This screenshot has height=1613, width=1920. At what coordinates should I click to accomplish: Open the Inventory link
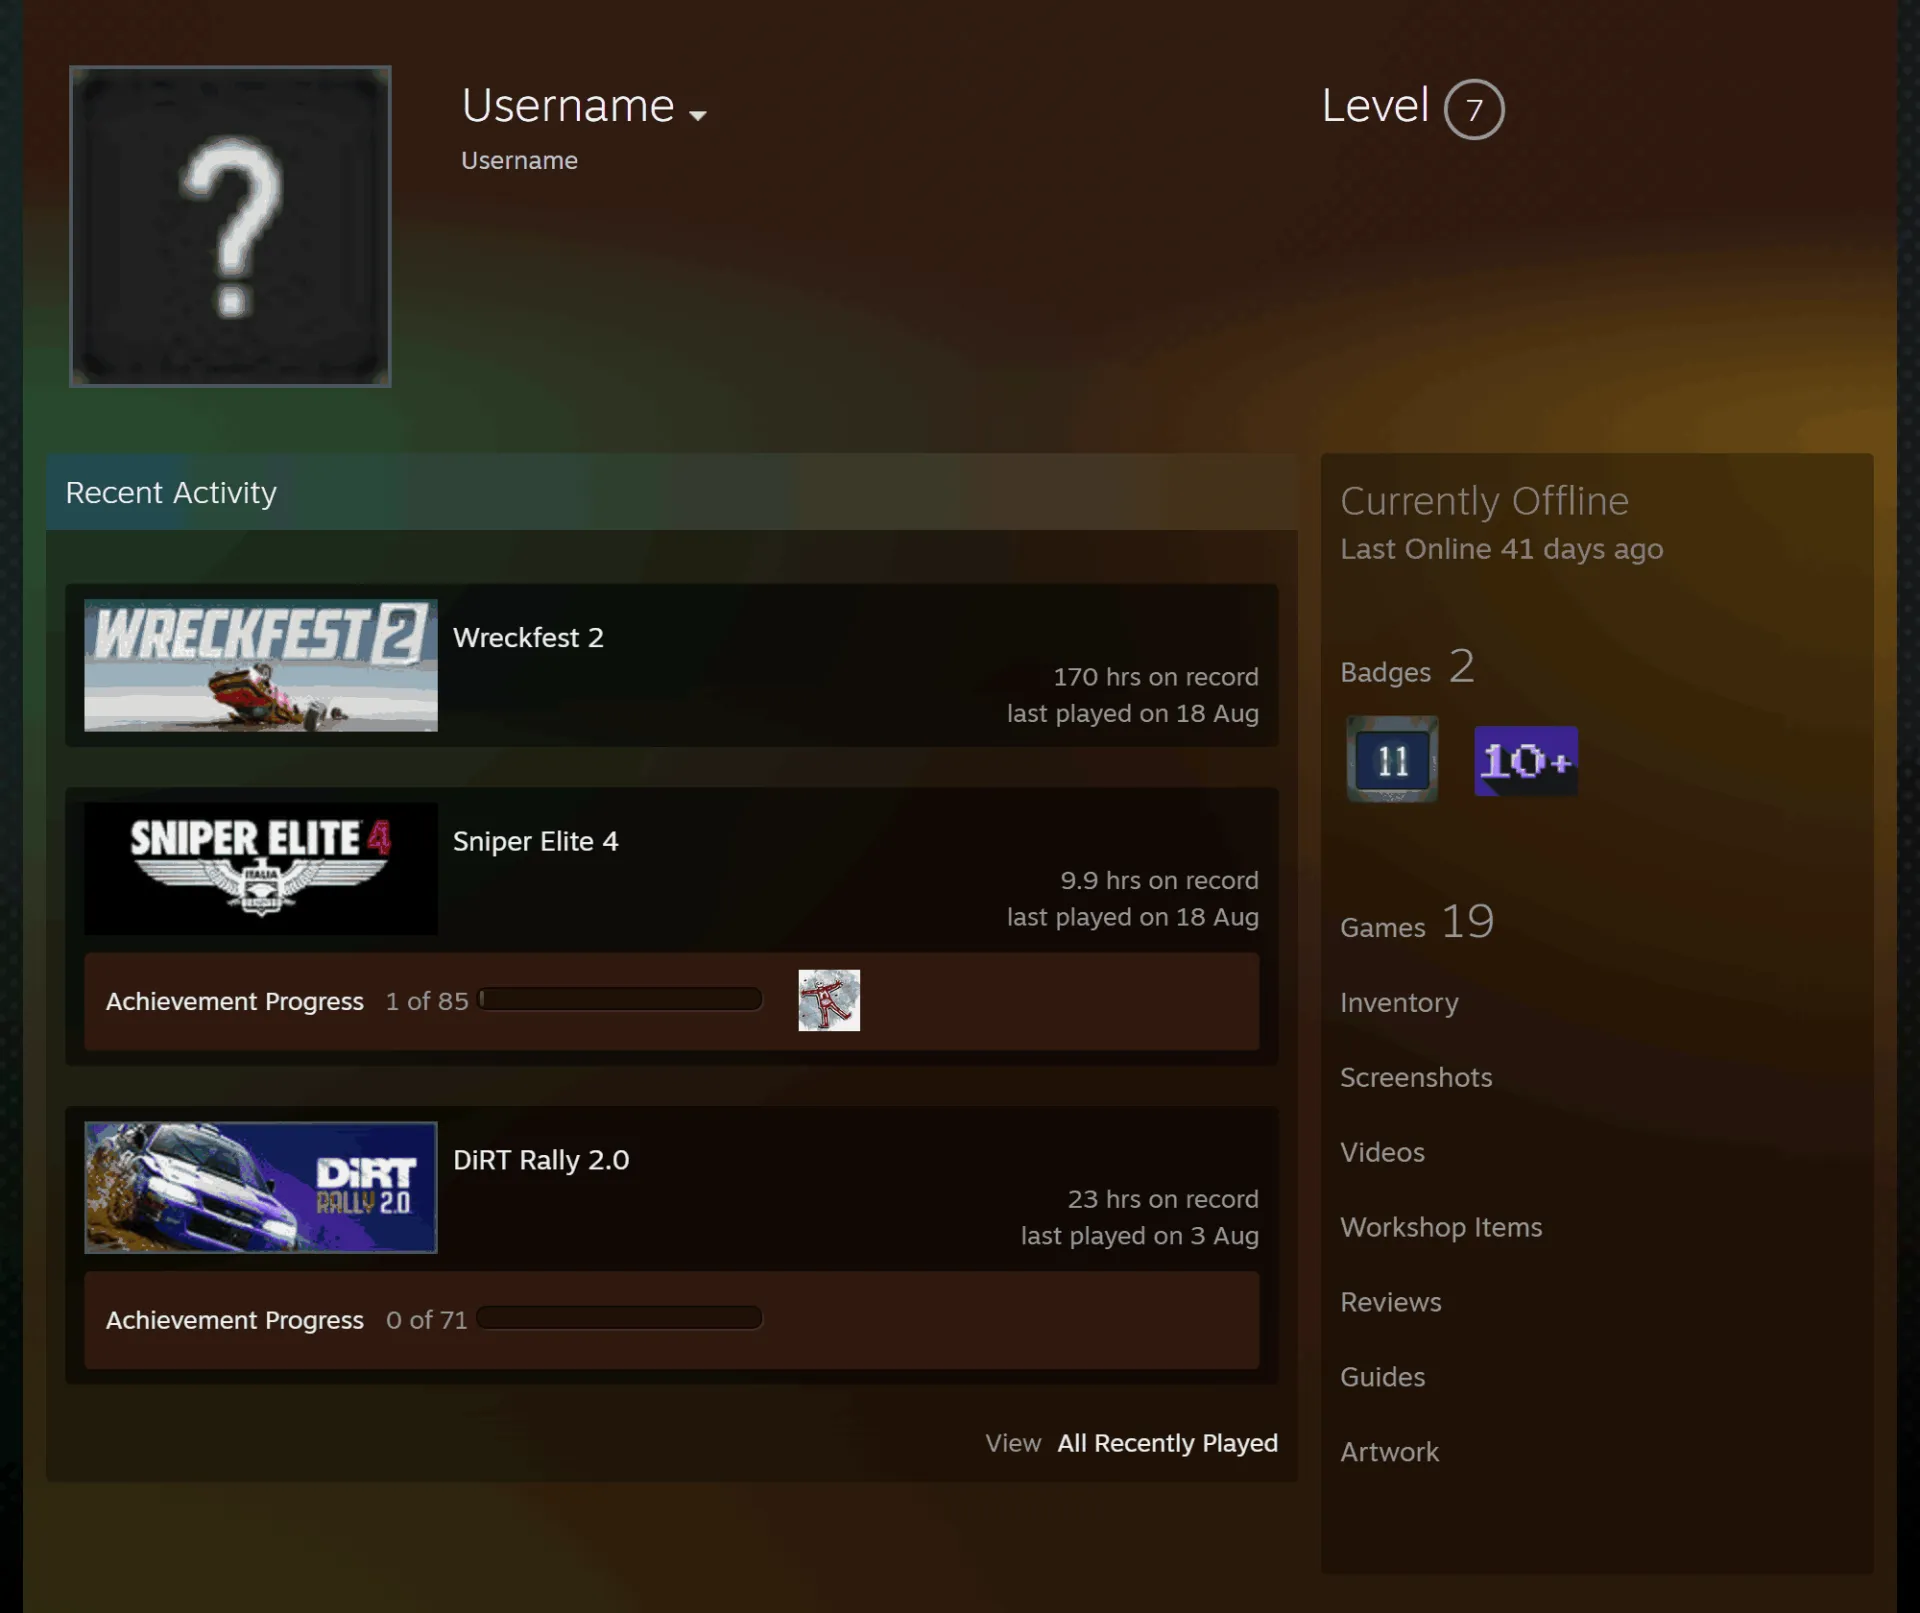coord(1399,1002)
